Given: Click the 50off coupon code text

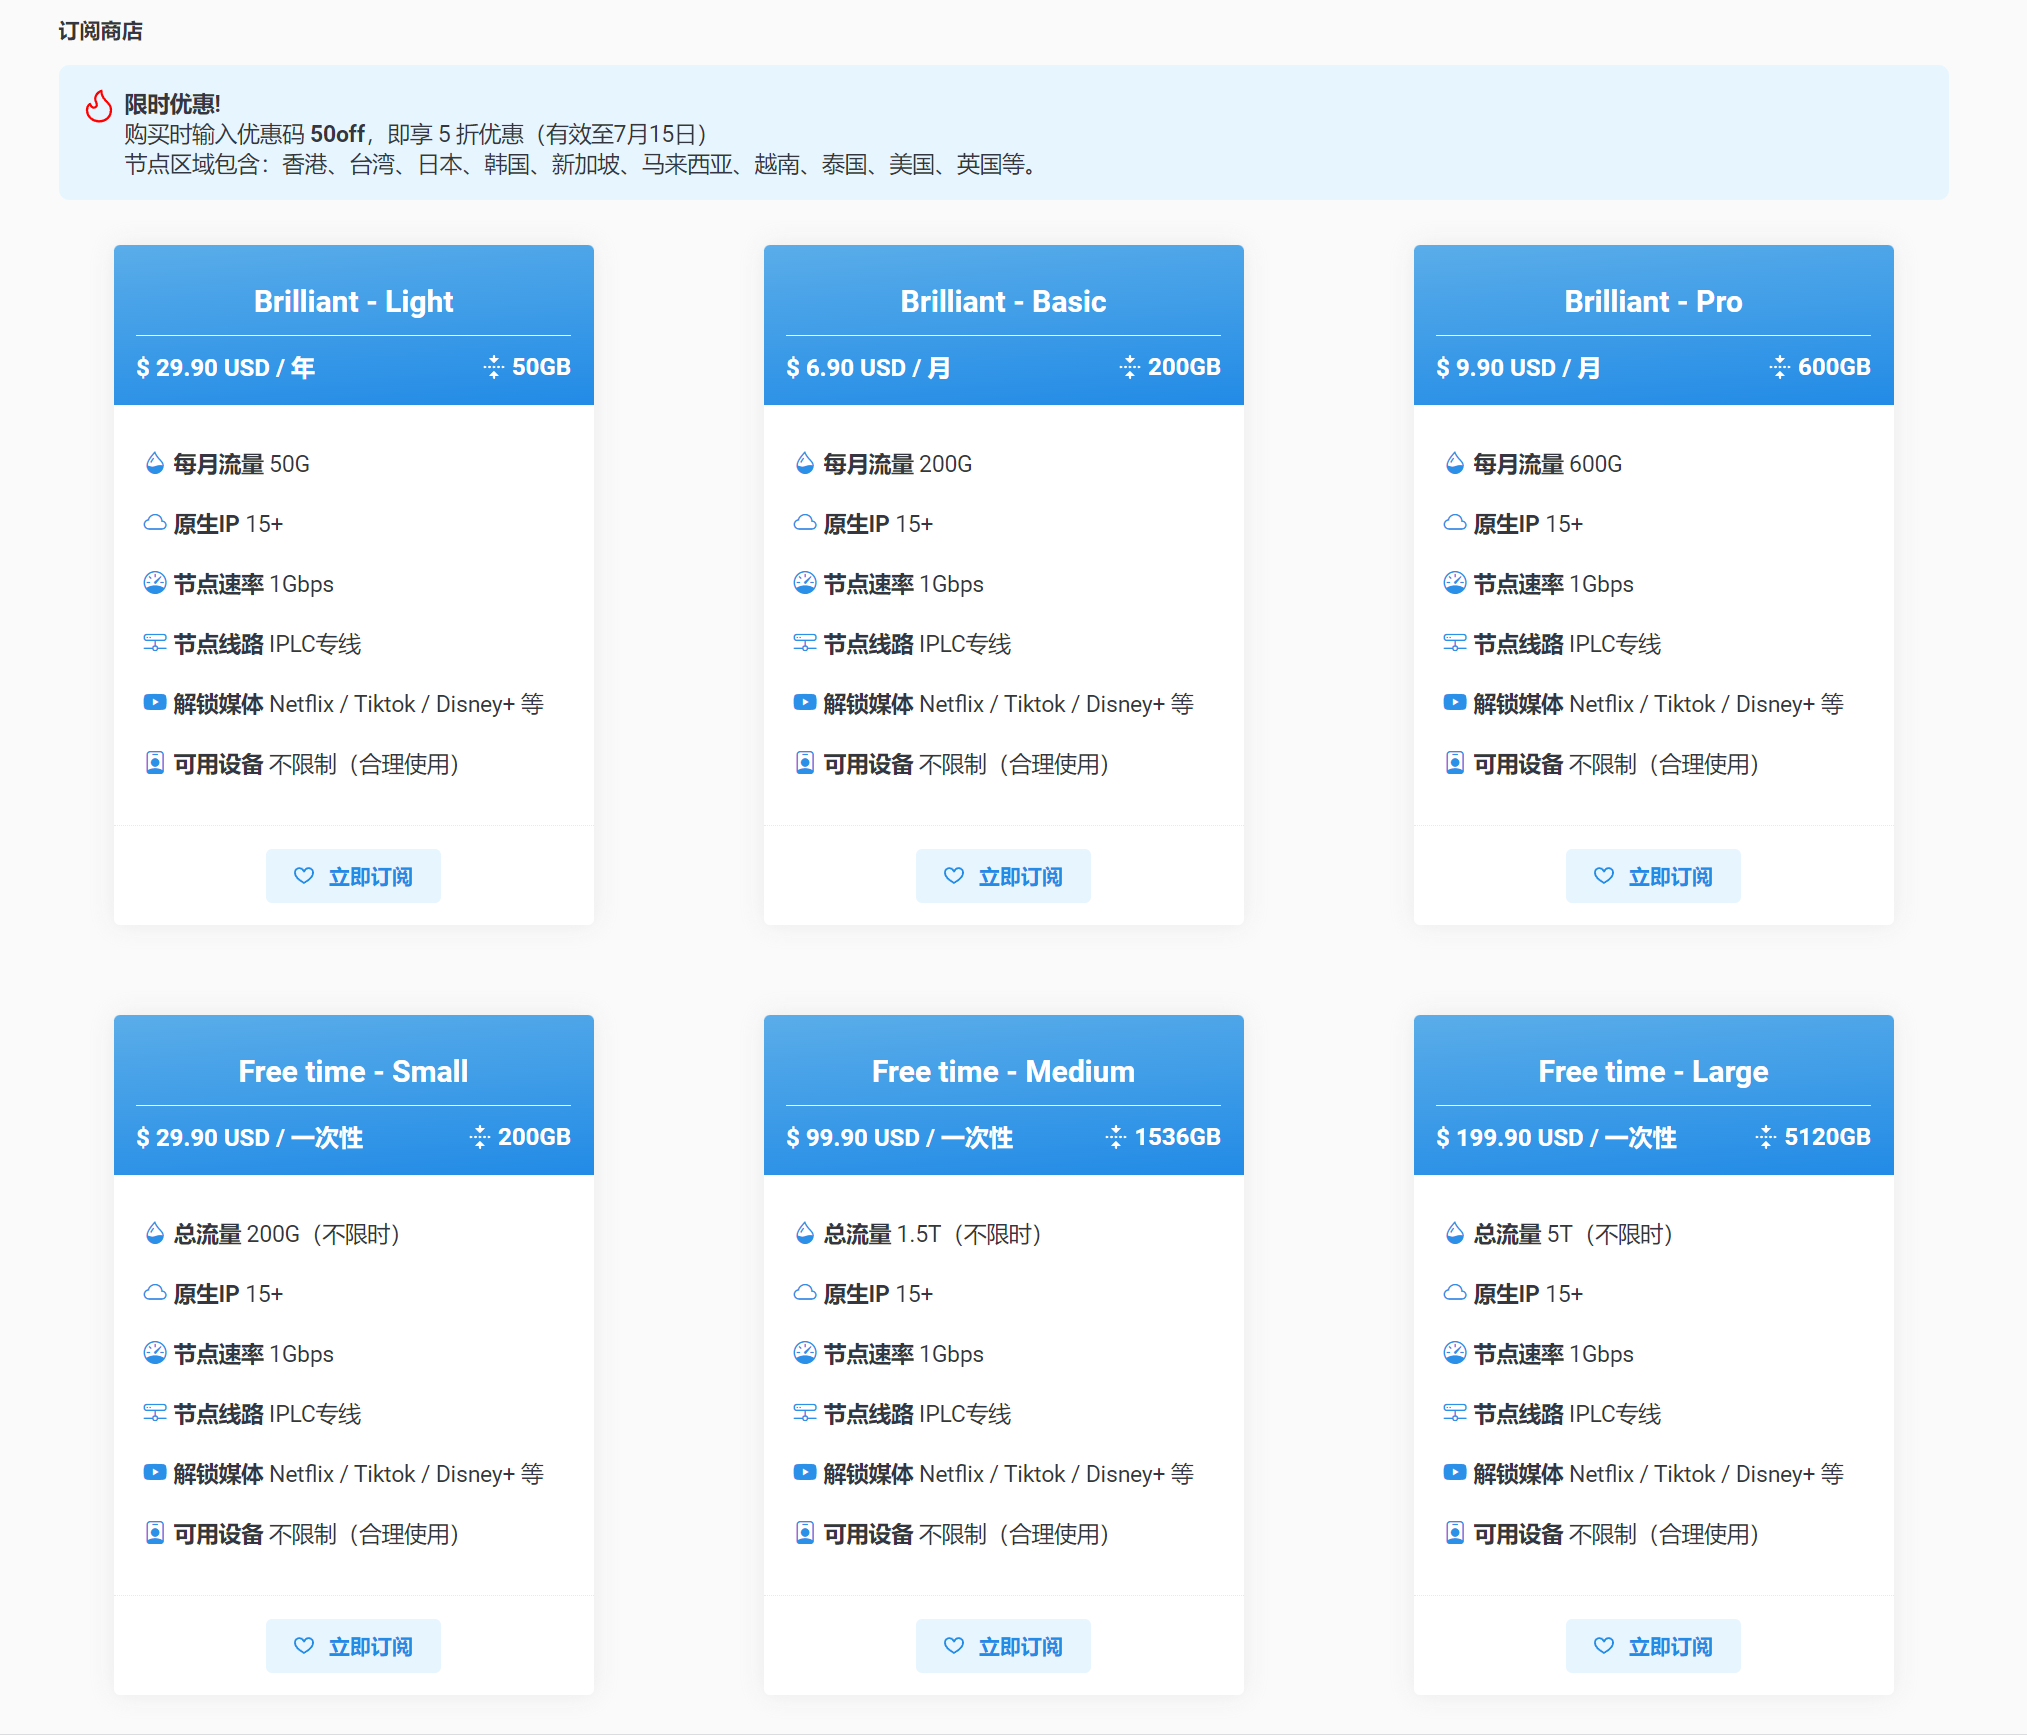Looking at the screenshot, I should (x=337, y=134).
